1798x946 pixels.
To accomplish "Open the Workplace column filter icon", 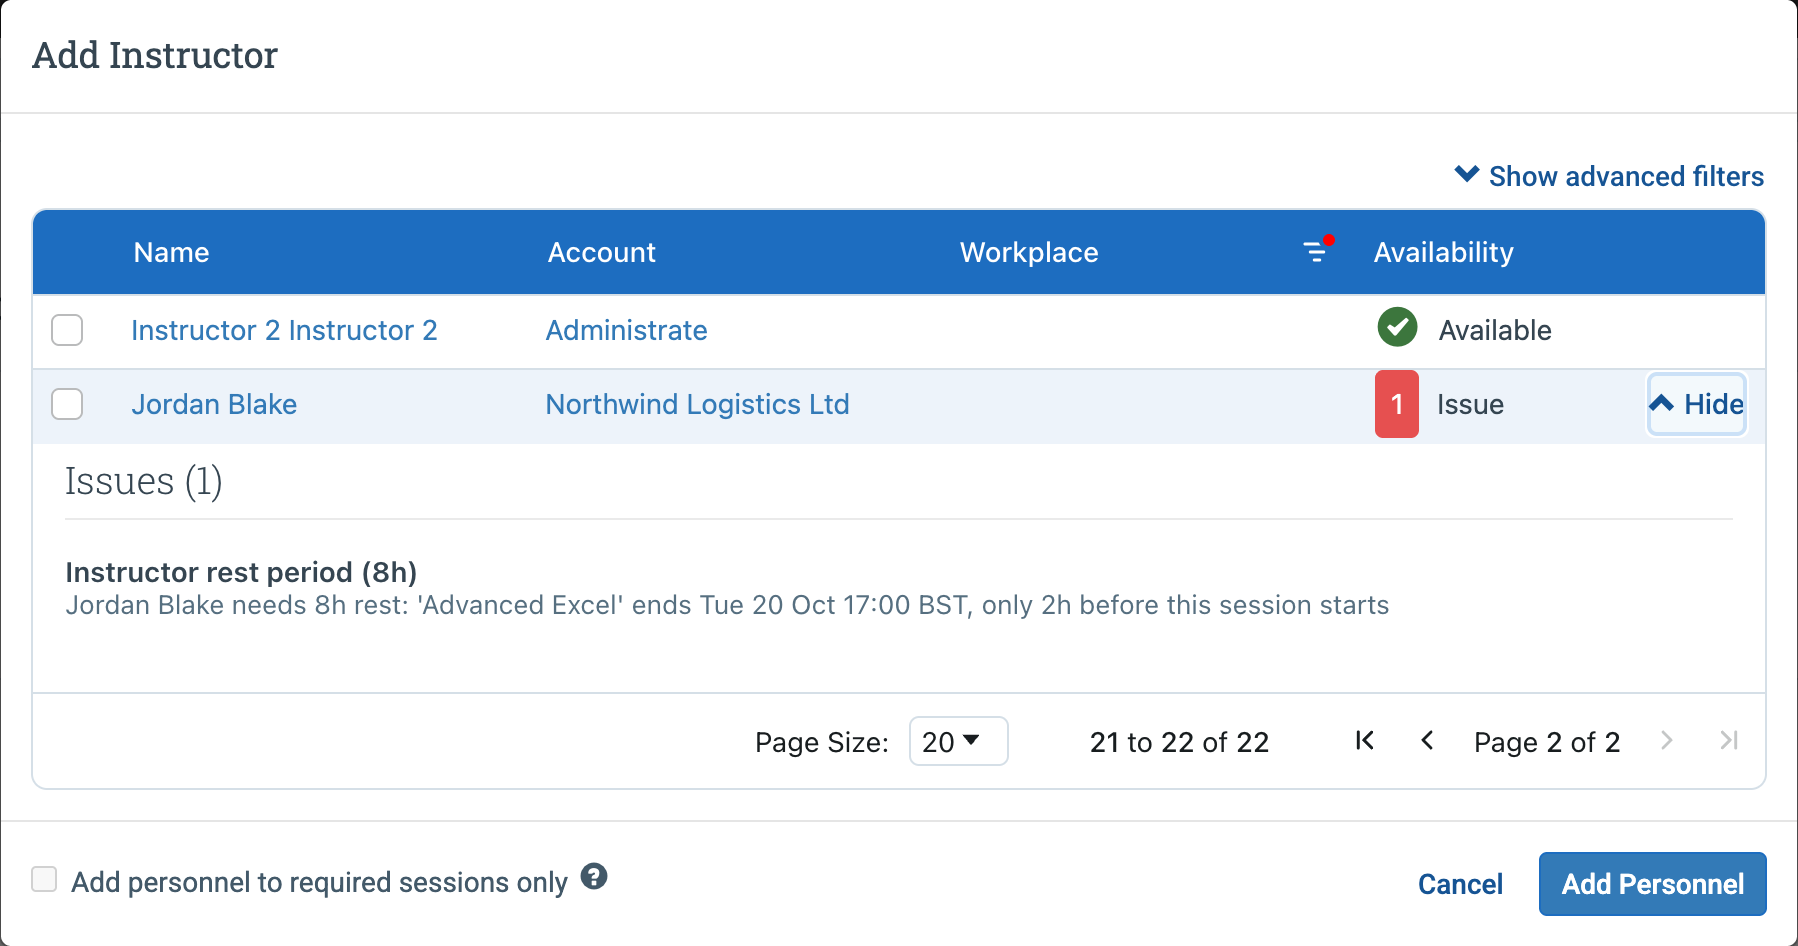I will tap(1318, 250).
